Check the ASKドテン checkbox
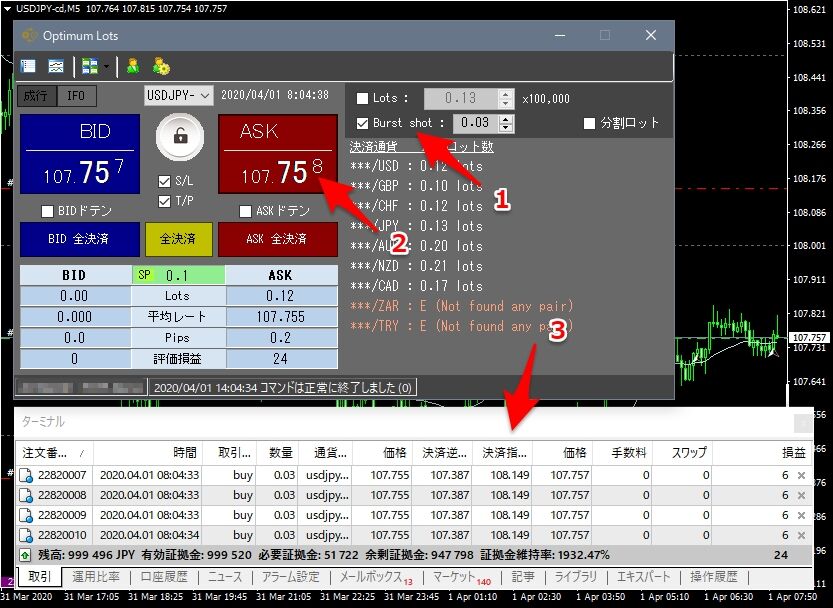833x608 pixels. click(245, 212)
